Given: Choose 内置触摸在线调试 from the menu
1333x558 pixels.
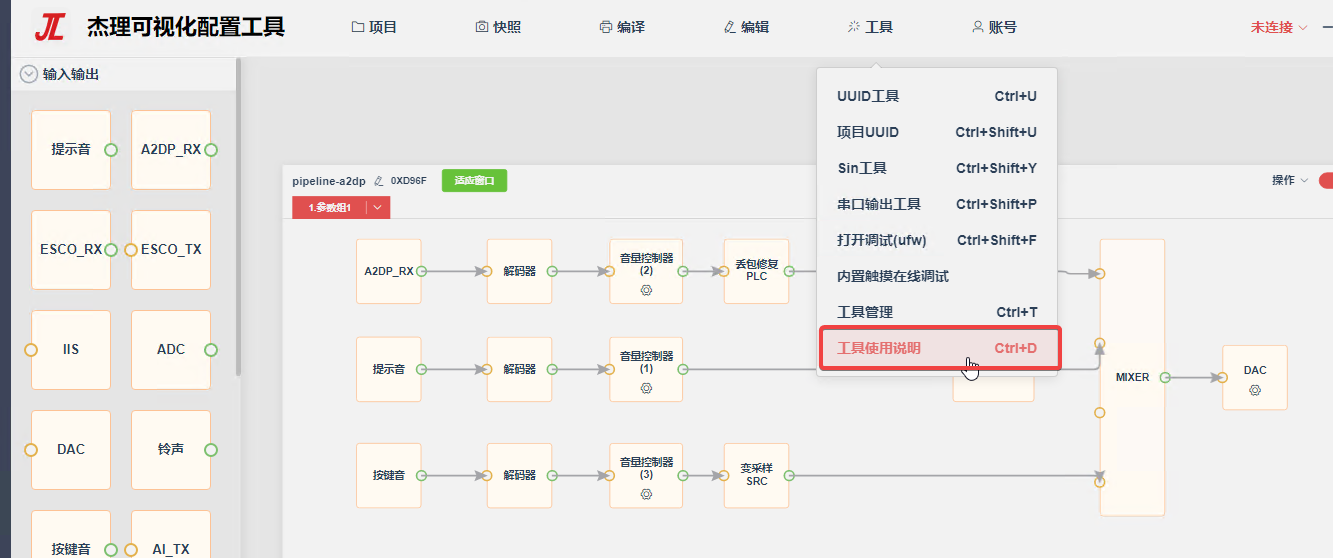Looking at the screenshot, I should [937, 277].
